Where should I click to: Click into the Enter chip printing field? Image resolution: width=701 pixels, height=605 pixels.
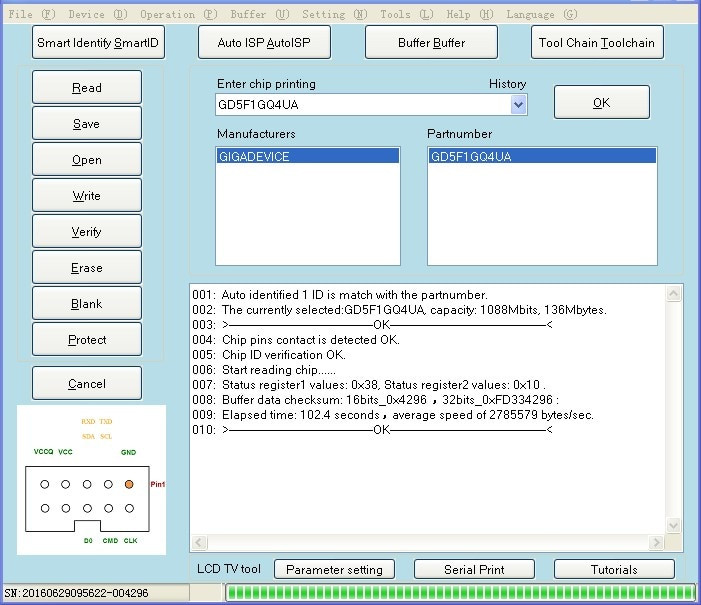click(363, 105)
